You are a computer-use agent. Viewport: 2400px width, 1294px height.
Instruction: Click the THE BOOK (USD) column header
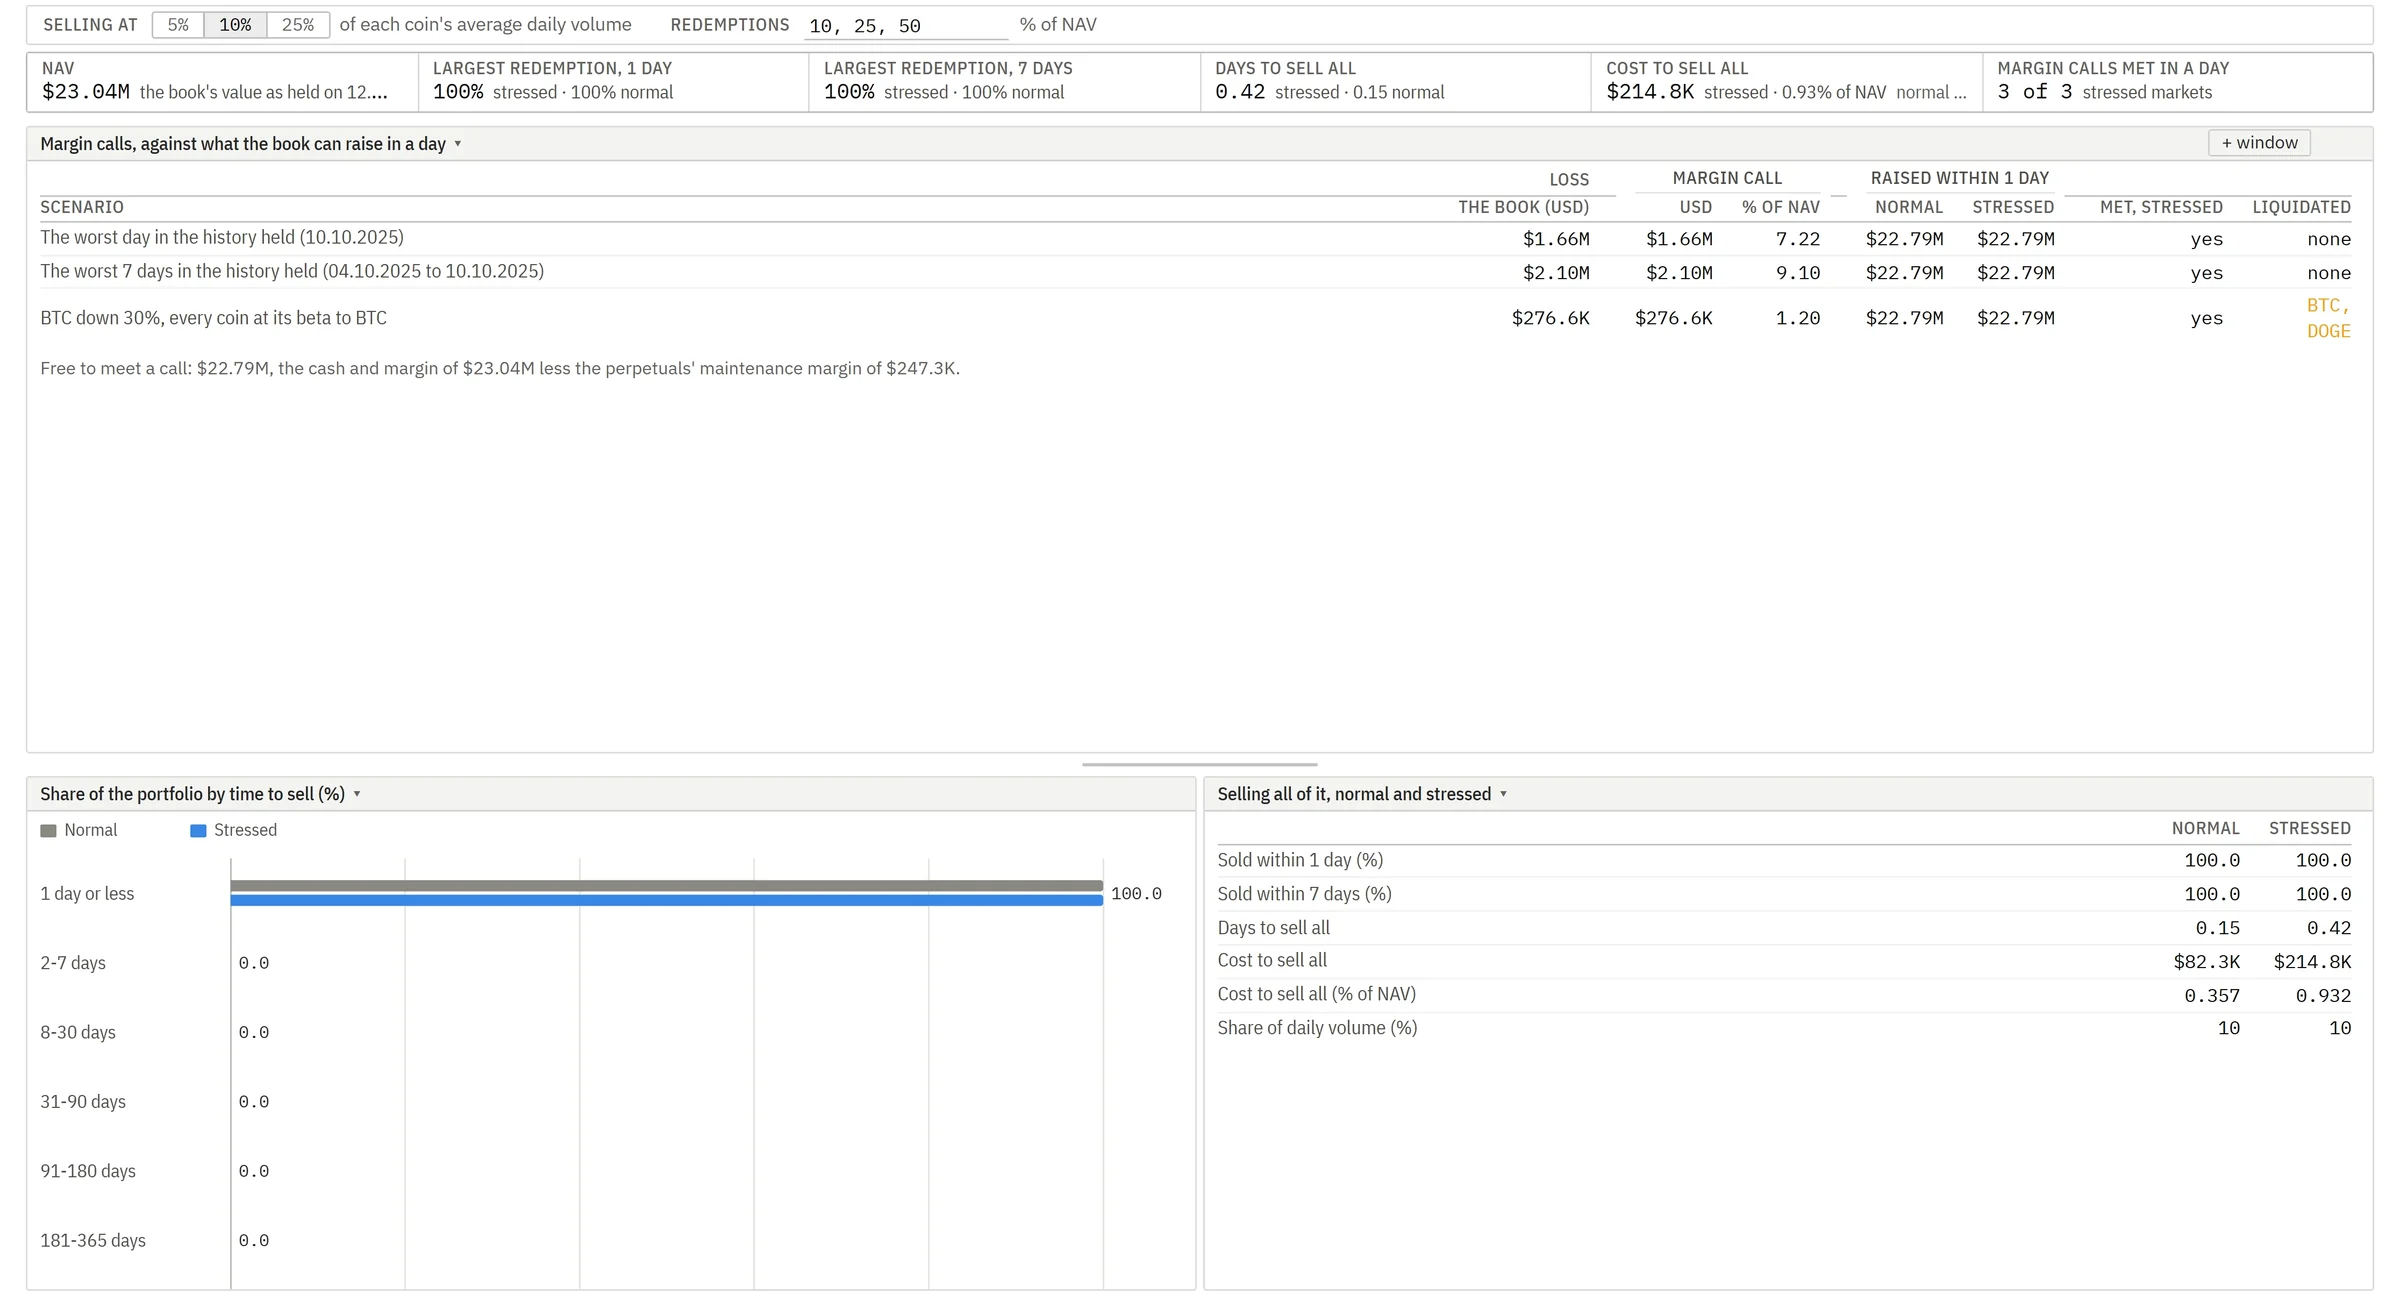pyautogui.click(x=1523, y=207)
